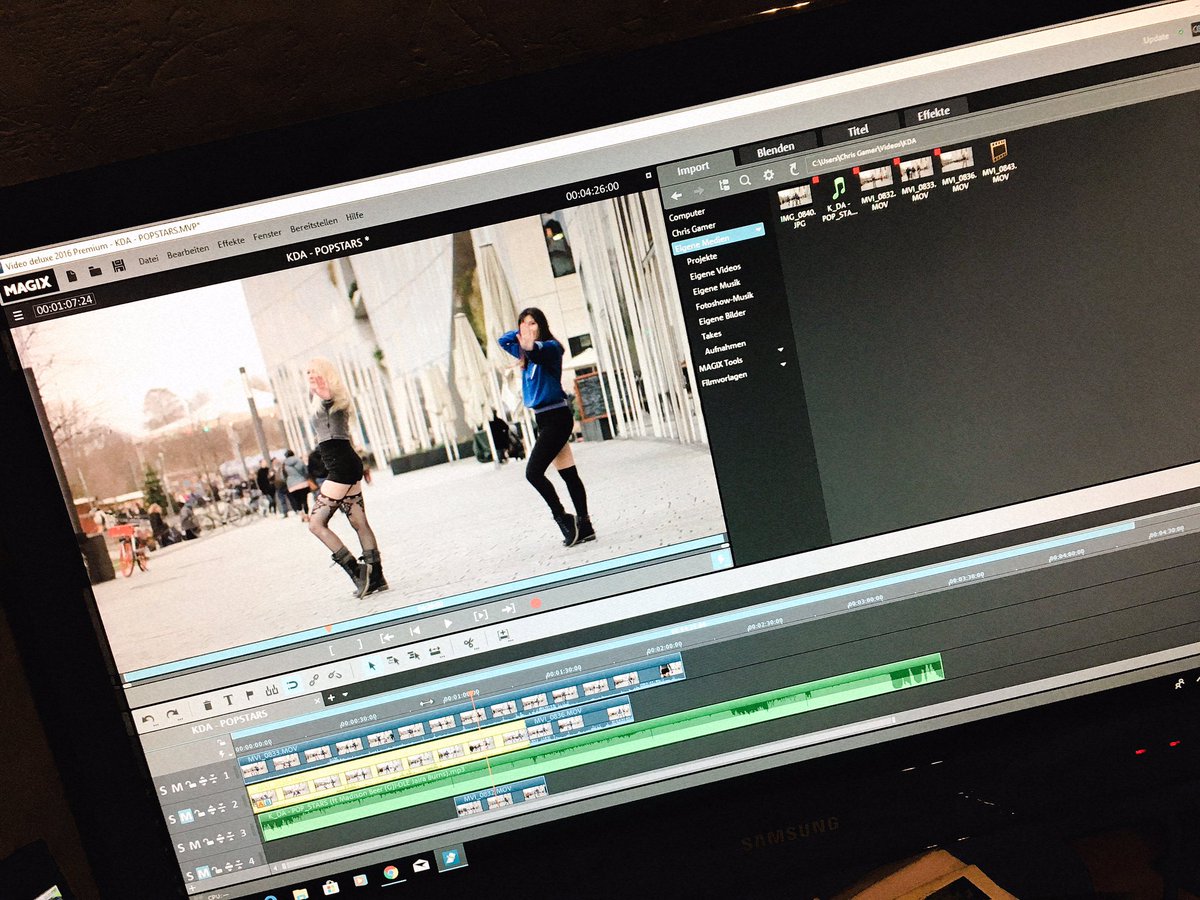1200x900 pixels.
Task: Switch to the Titel tab
Action: tap(858, 130)
